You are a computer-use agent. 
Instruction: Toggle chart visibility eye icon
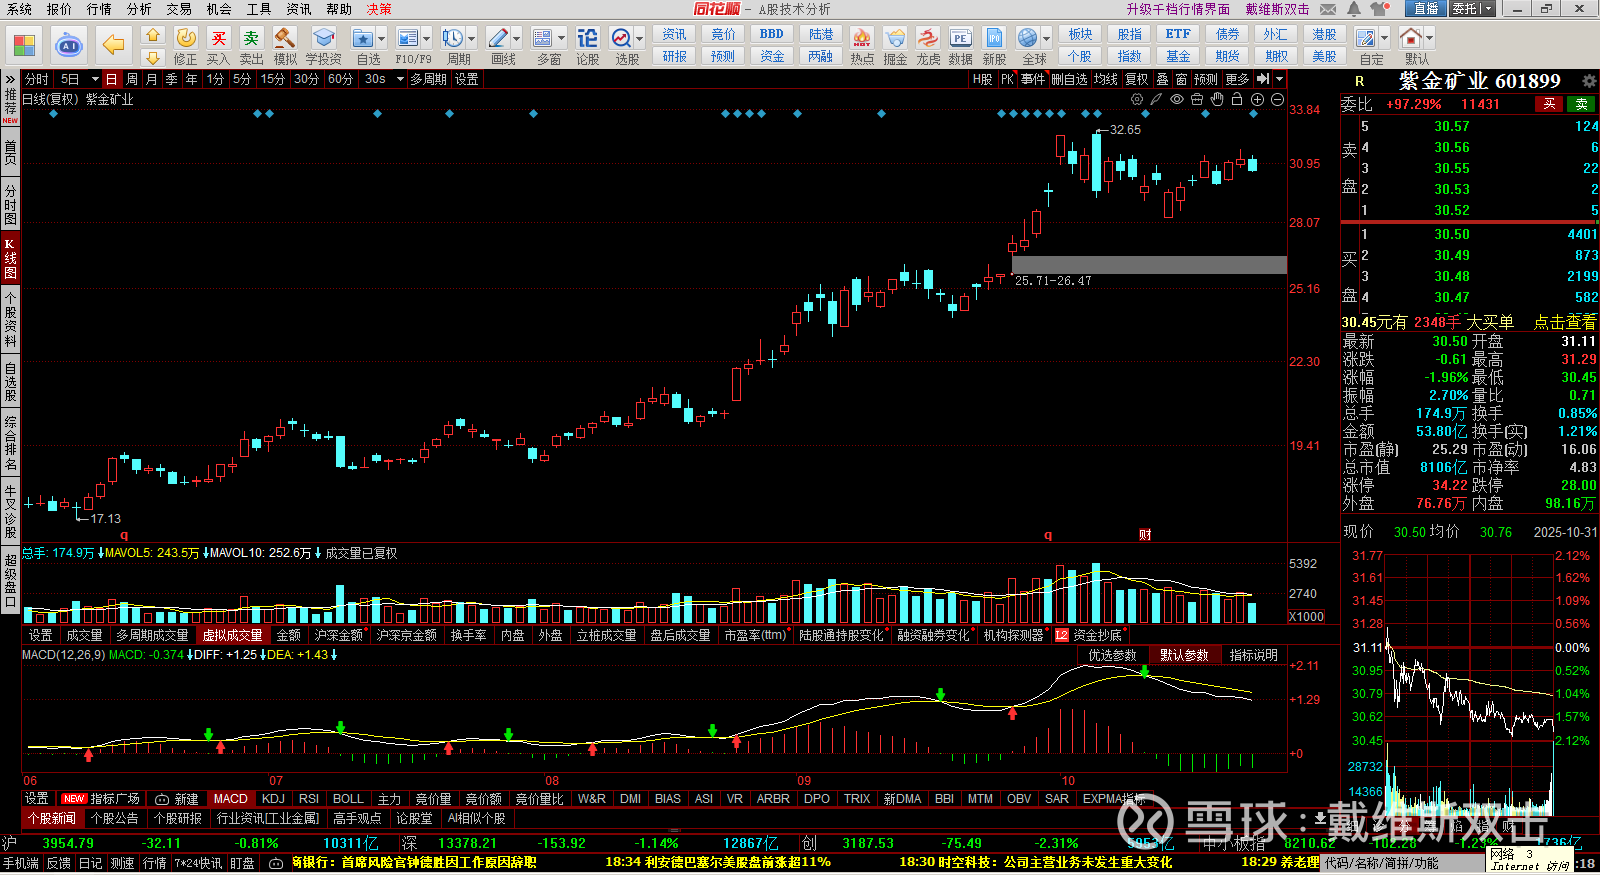[1177, 100]
